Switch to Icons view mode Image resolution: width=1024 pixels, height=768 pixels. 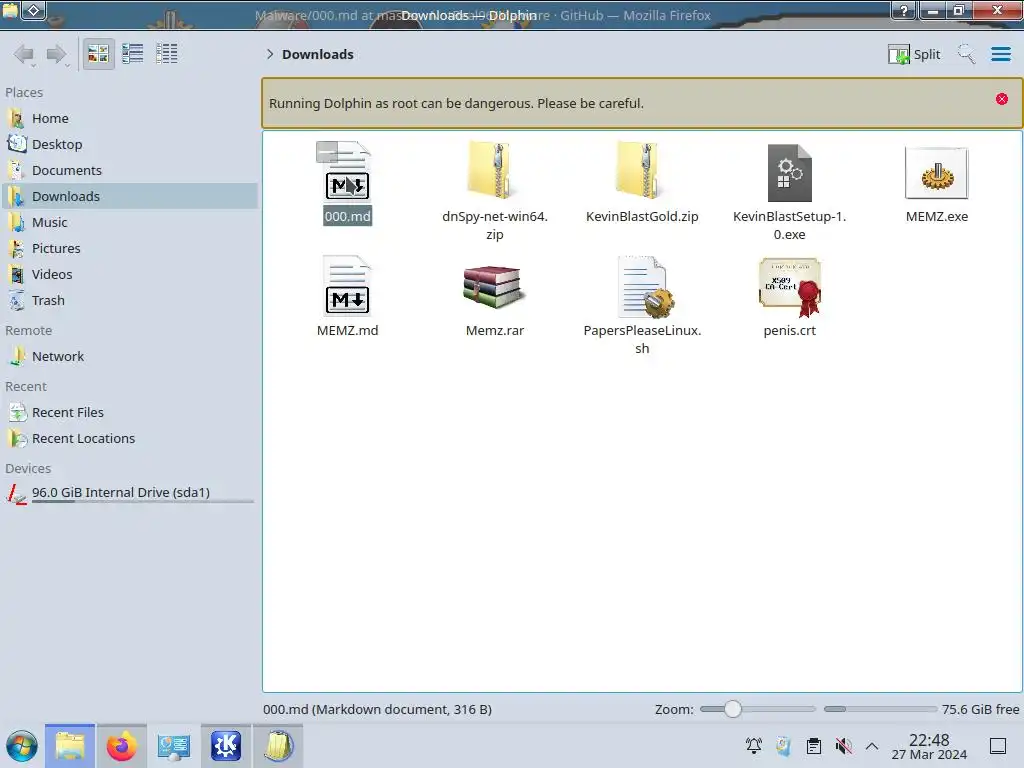click(x=99, y=54)
